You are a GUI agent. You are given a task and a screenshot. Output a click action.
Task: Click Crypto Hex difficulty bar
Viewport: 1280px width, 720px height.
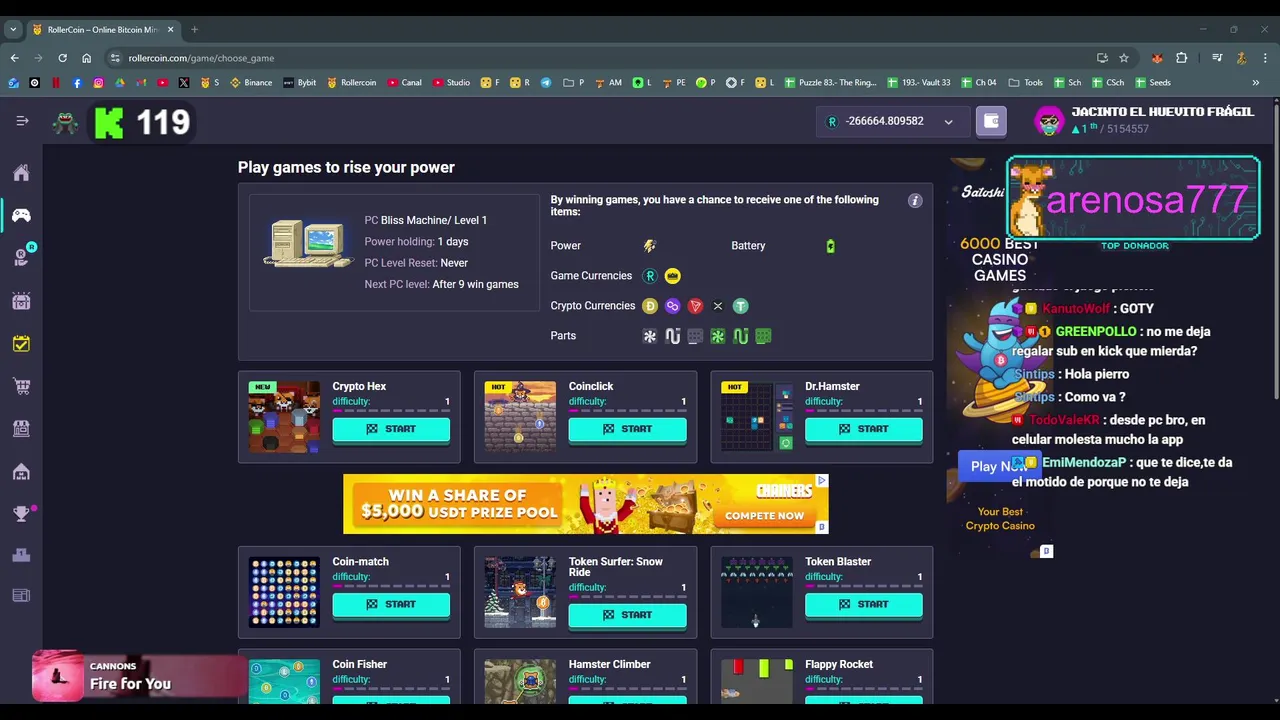pyautogui.click(x=391, y=410)
